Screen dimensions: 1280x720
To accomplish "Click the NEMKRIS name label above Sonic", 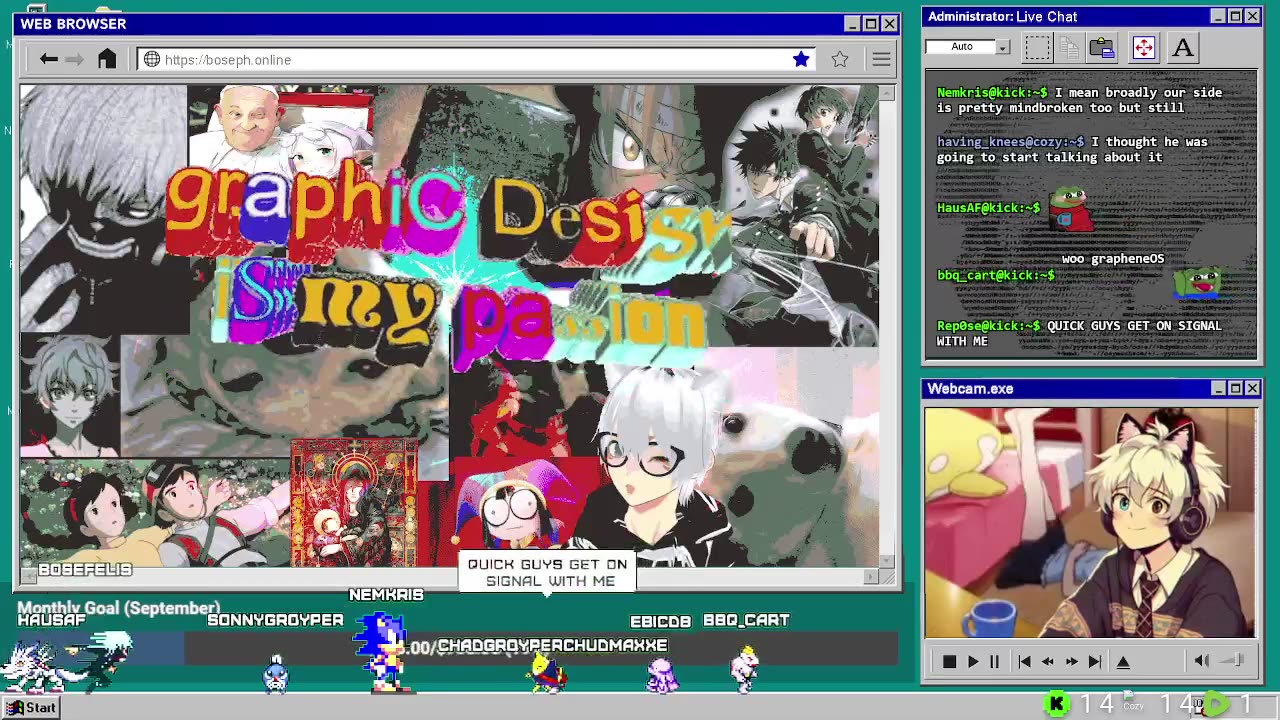I will [x=386, y=594].
